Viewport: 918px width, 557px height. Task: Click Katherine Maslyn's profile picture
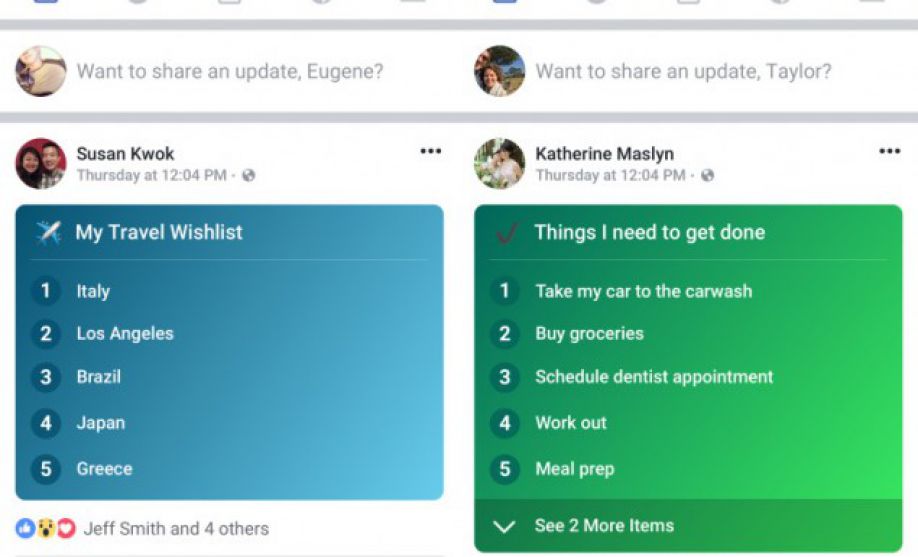click(499, 163)
